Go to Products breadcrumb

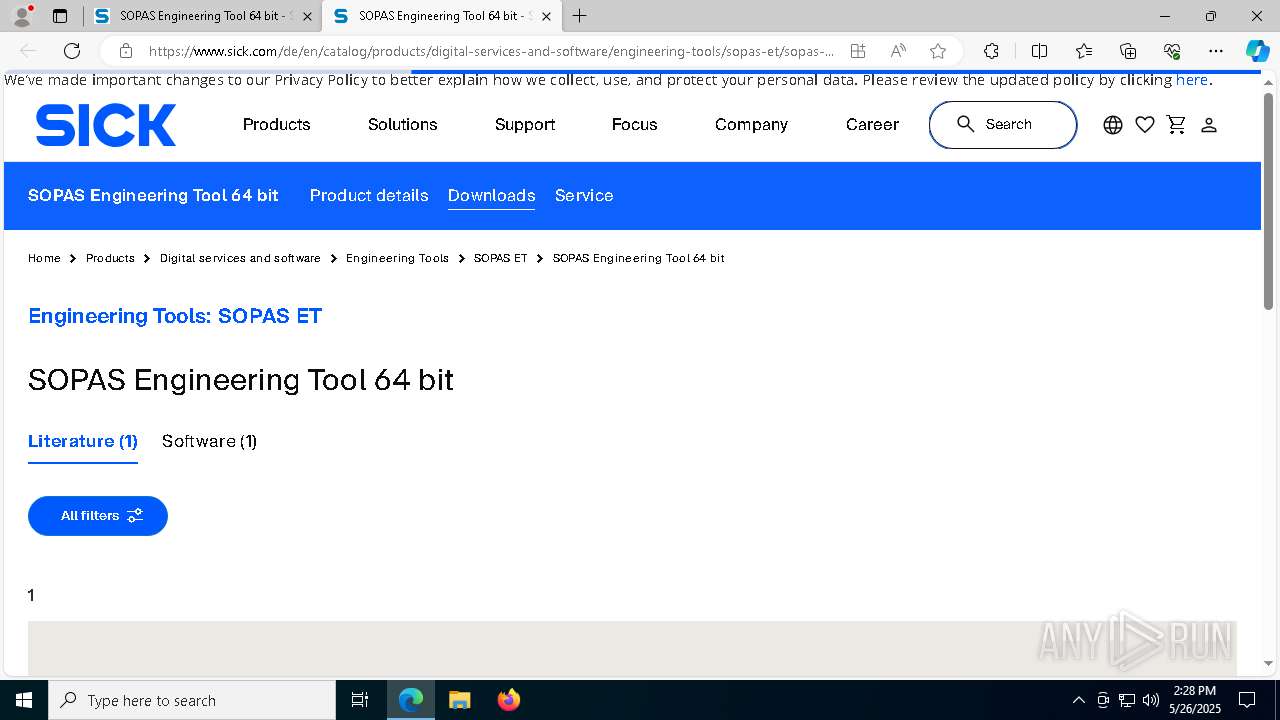coord(110,258)
